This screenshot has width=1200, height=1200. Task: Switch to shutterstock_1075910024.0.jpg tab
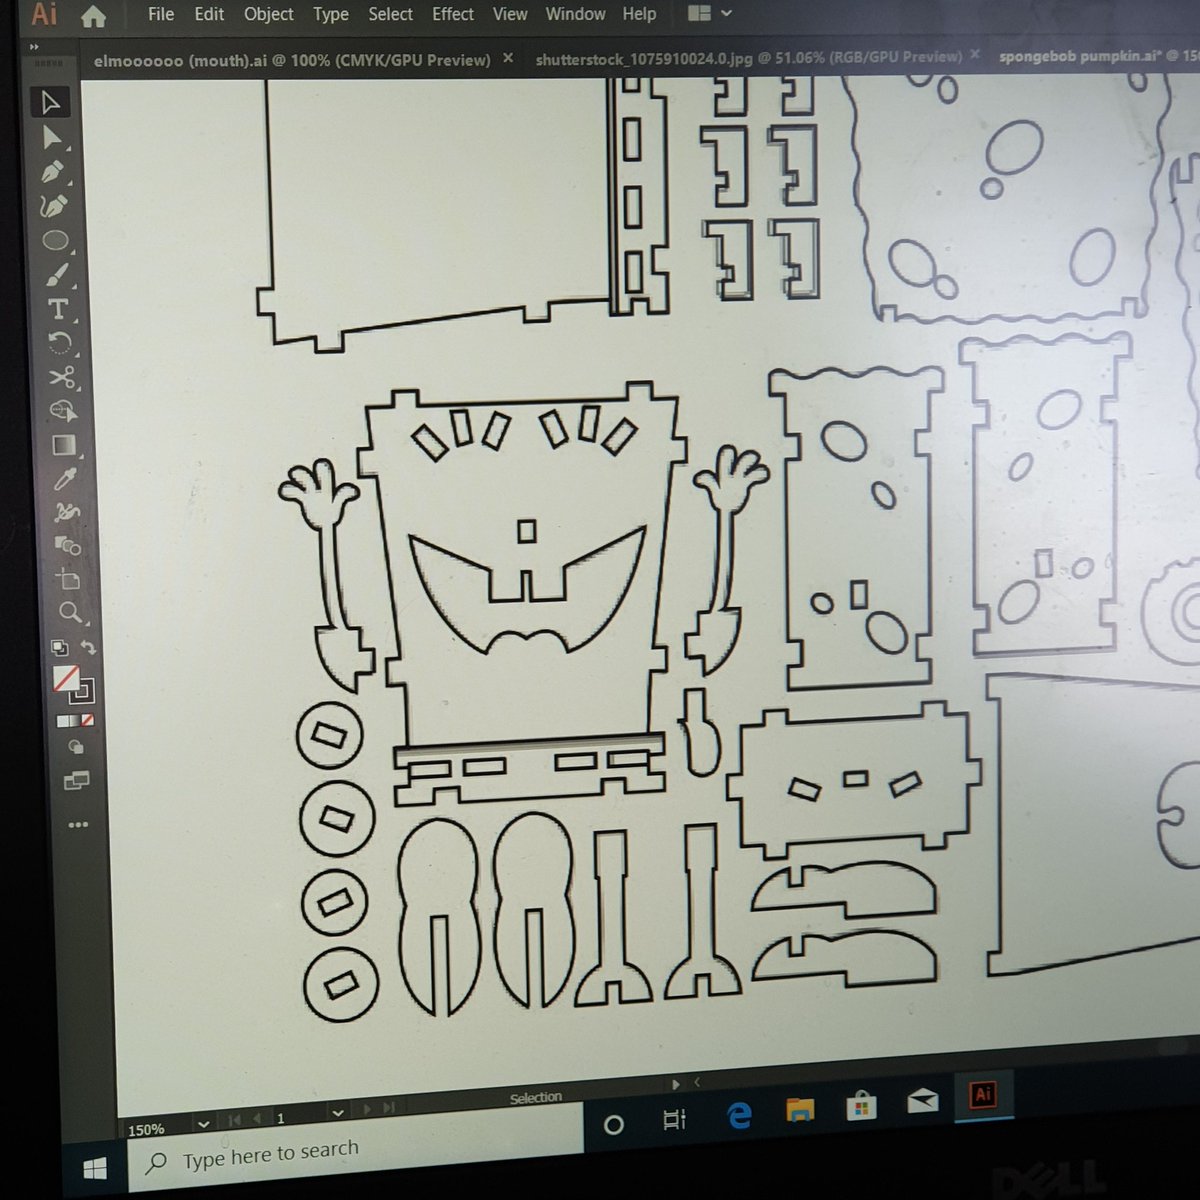pyautogui.click(x=749, y=58)
